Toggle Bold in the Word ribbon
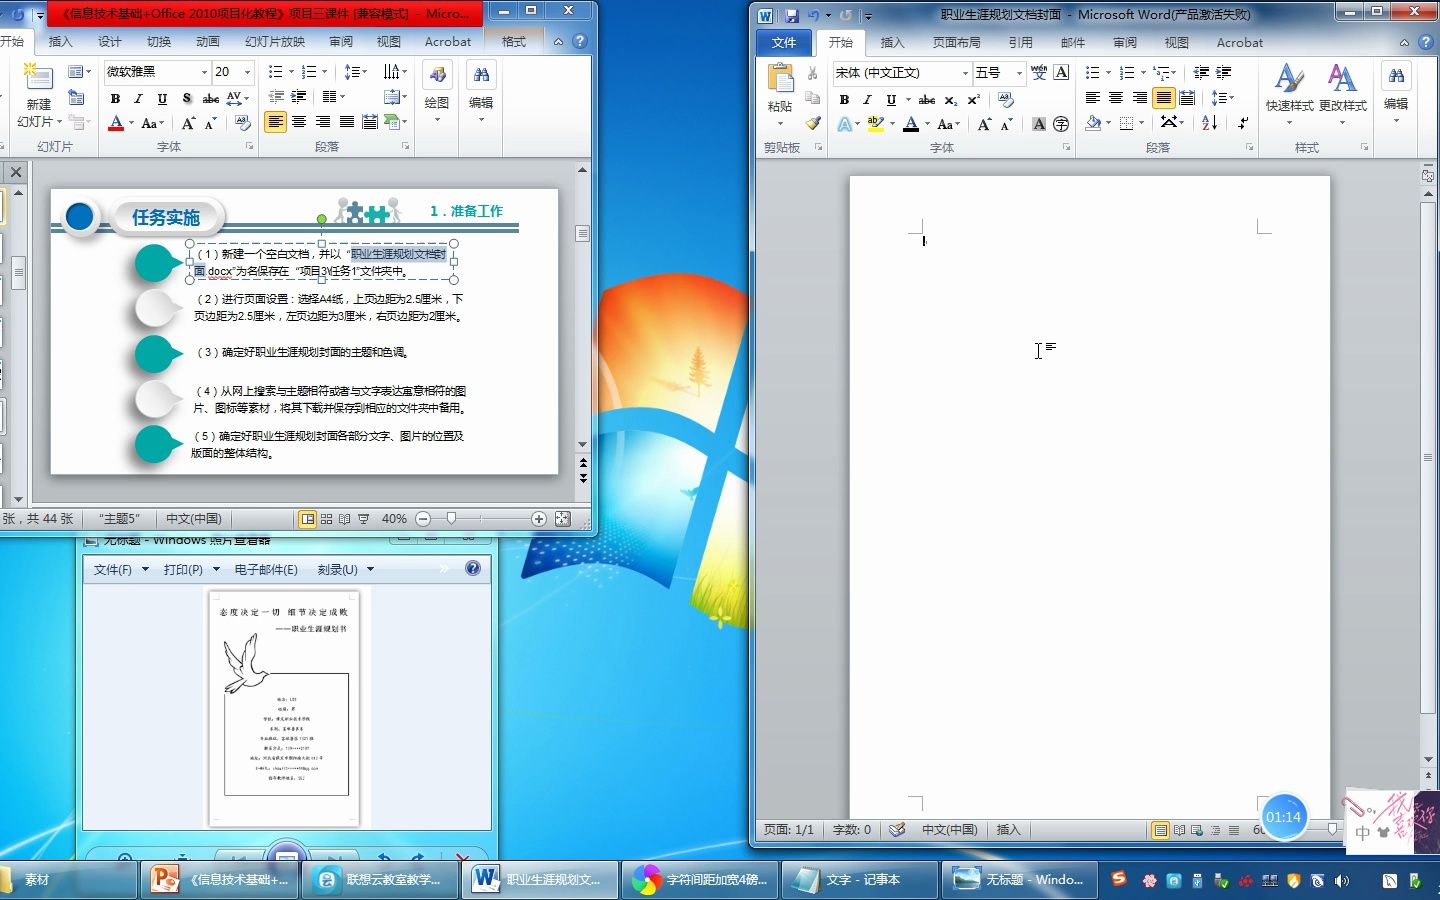The width and height of the screenshot is (1440, 900). pyautogui.click(x=844, y=99)
